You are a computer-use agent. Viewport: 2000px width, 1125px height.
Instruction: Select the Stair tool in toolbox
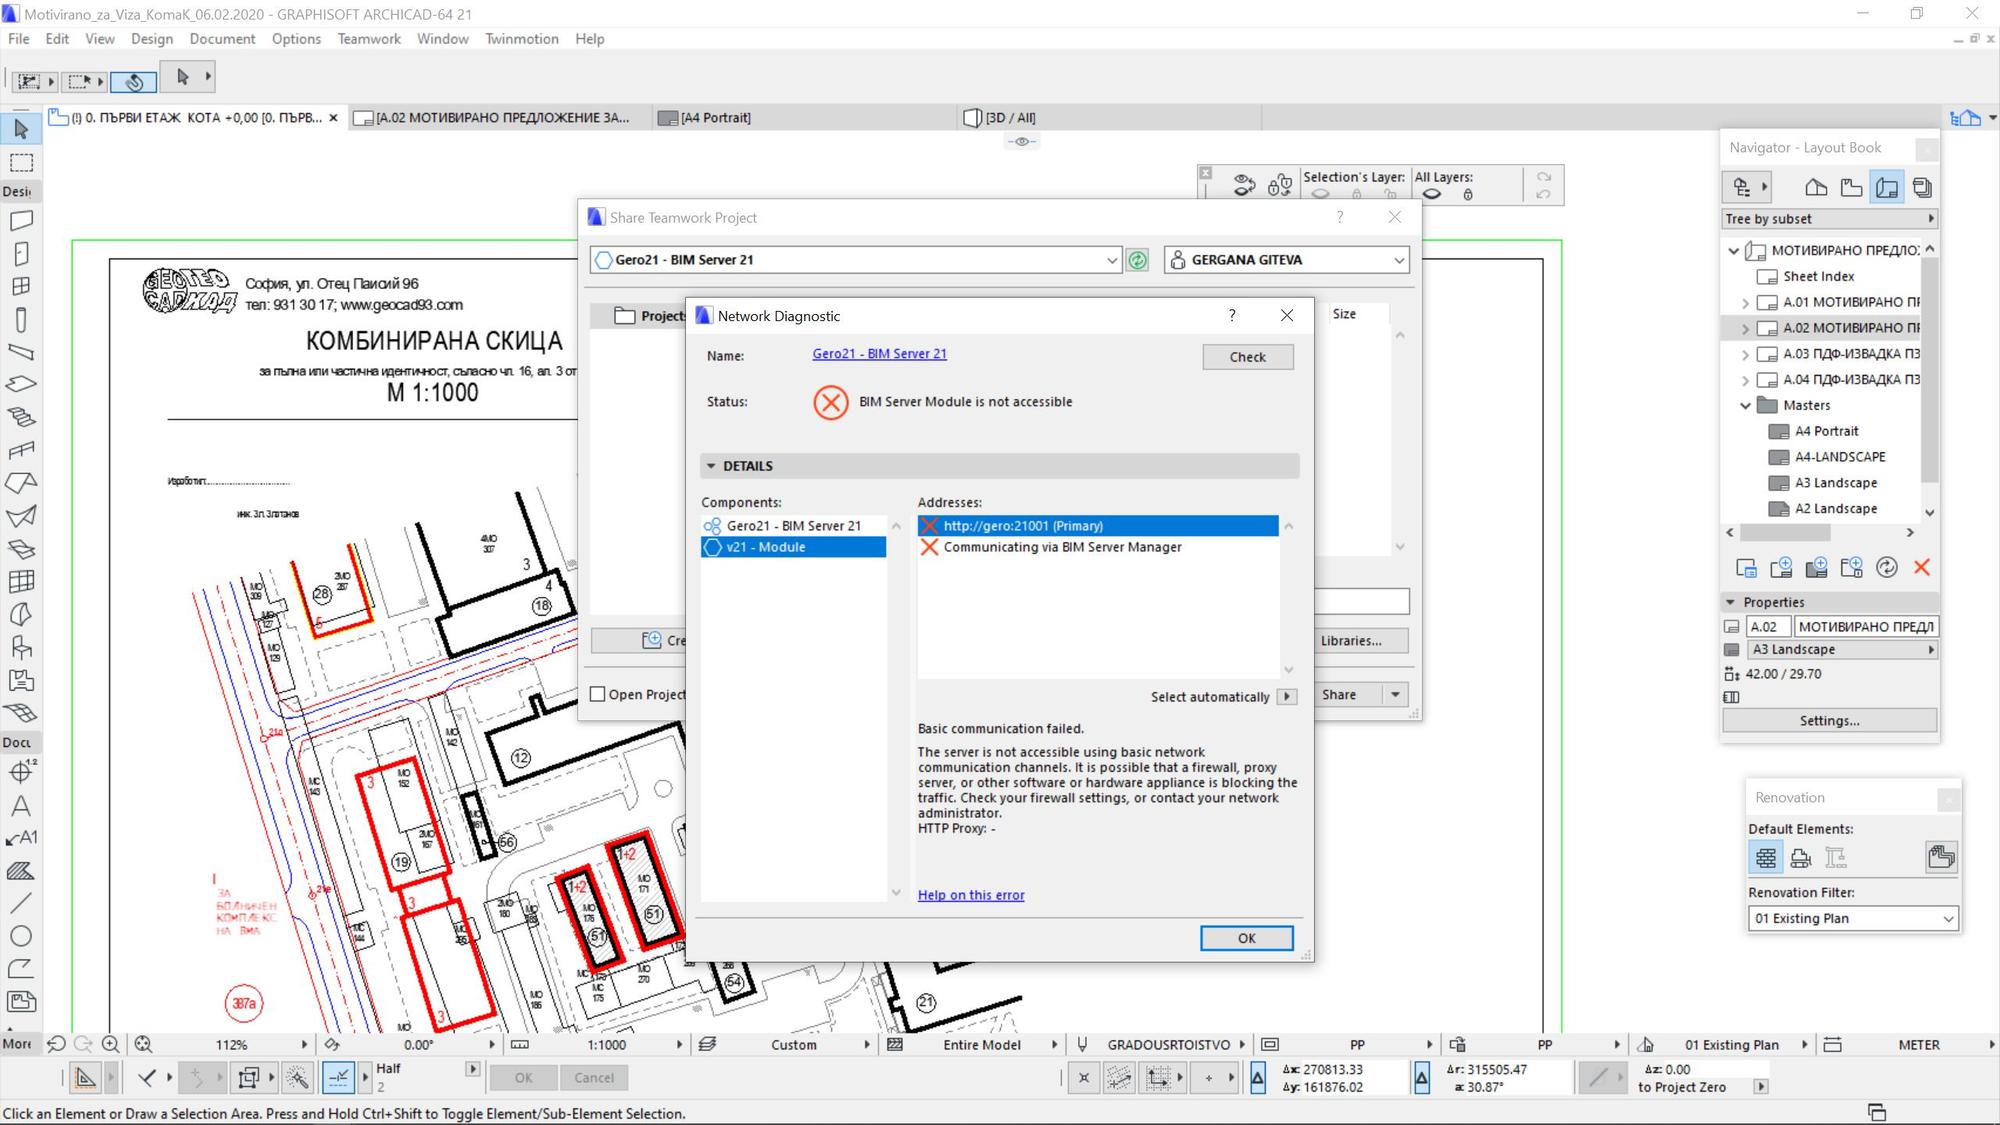[x=21, y=417]
